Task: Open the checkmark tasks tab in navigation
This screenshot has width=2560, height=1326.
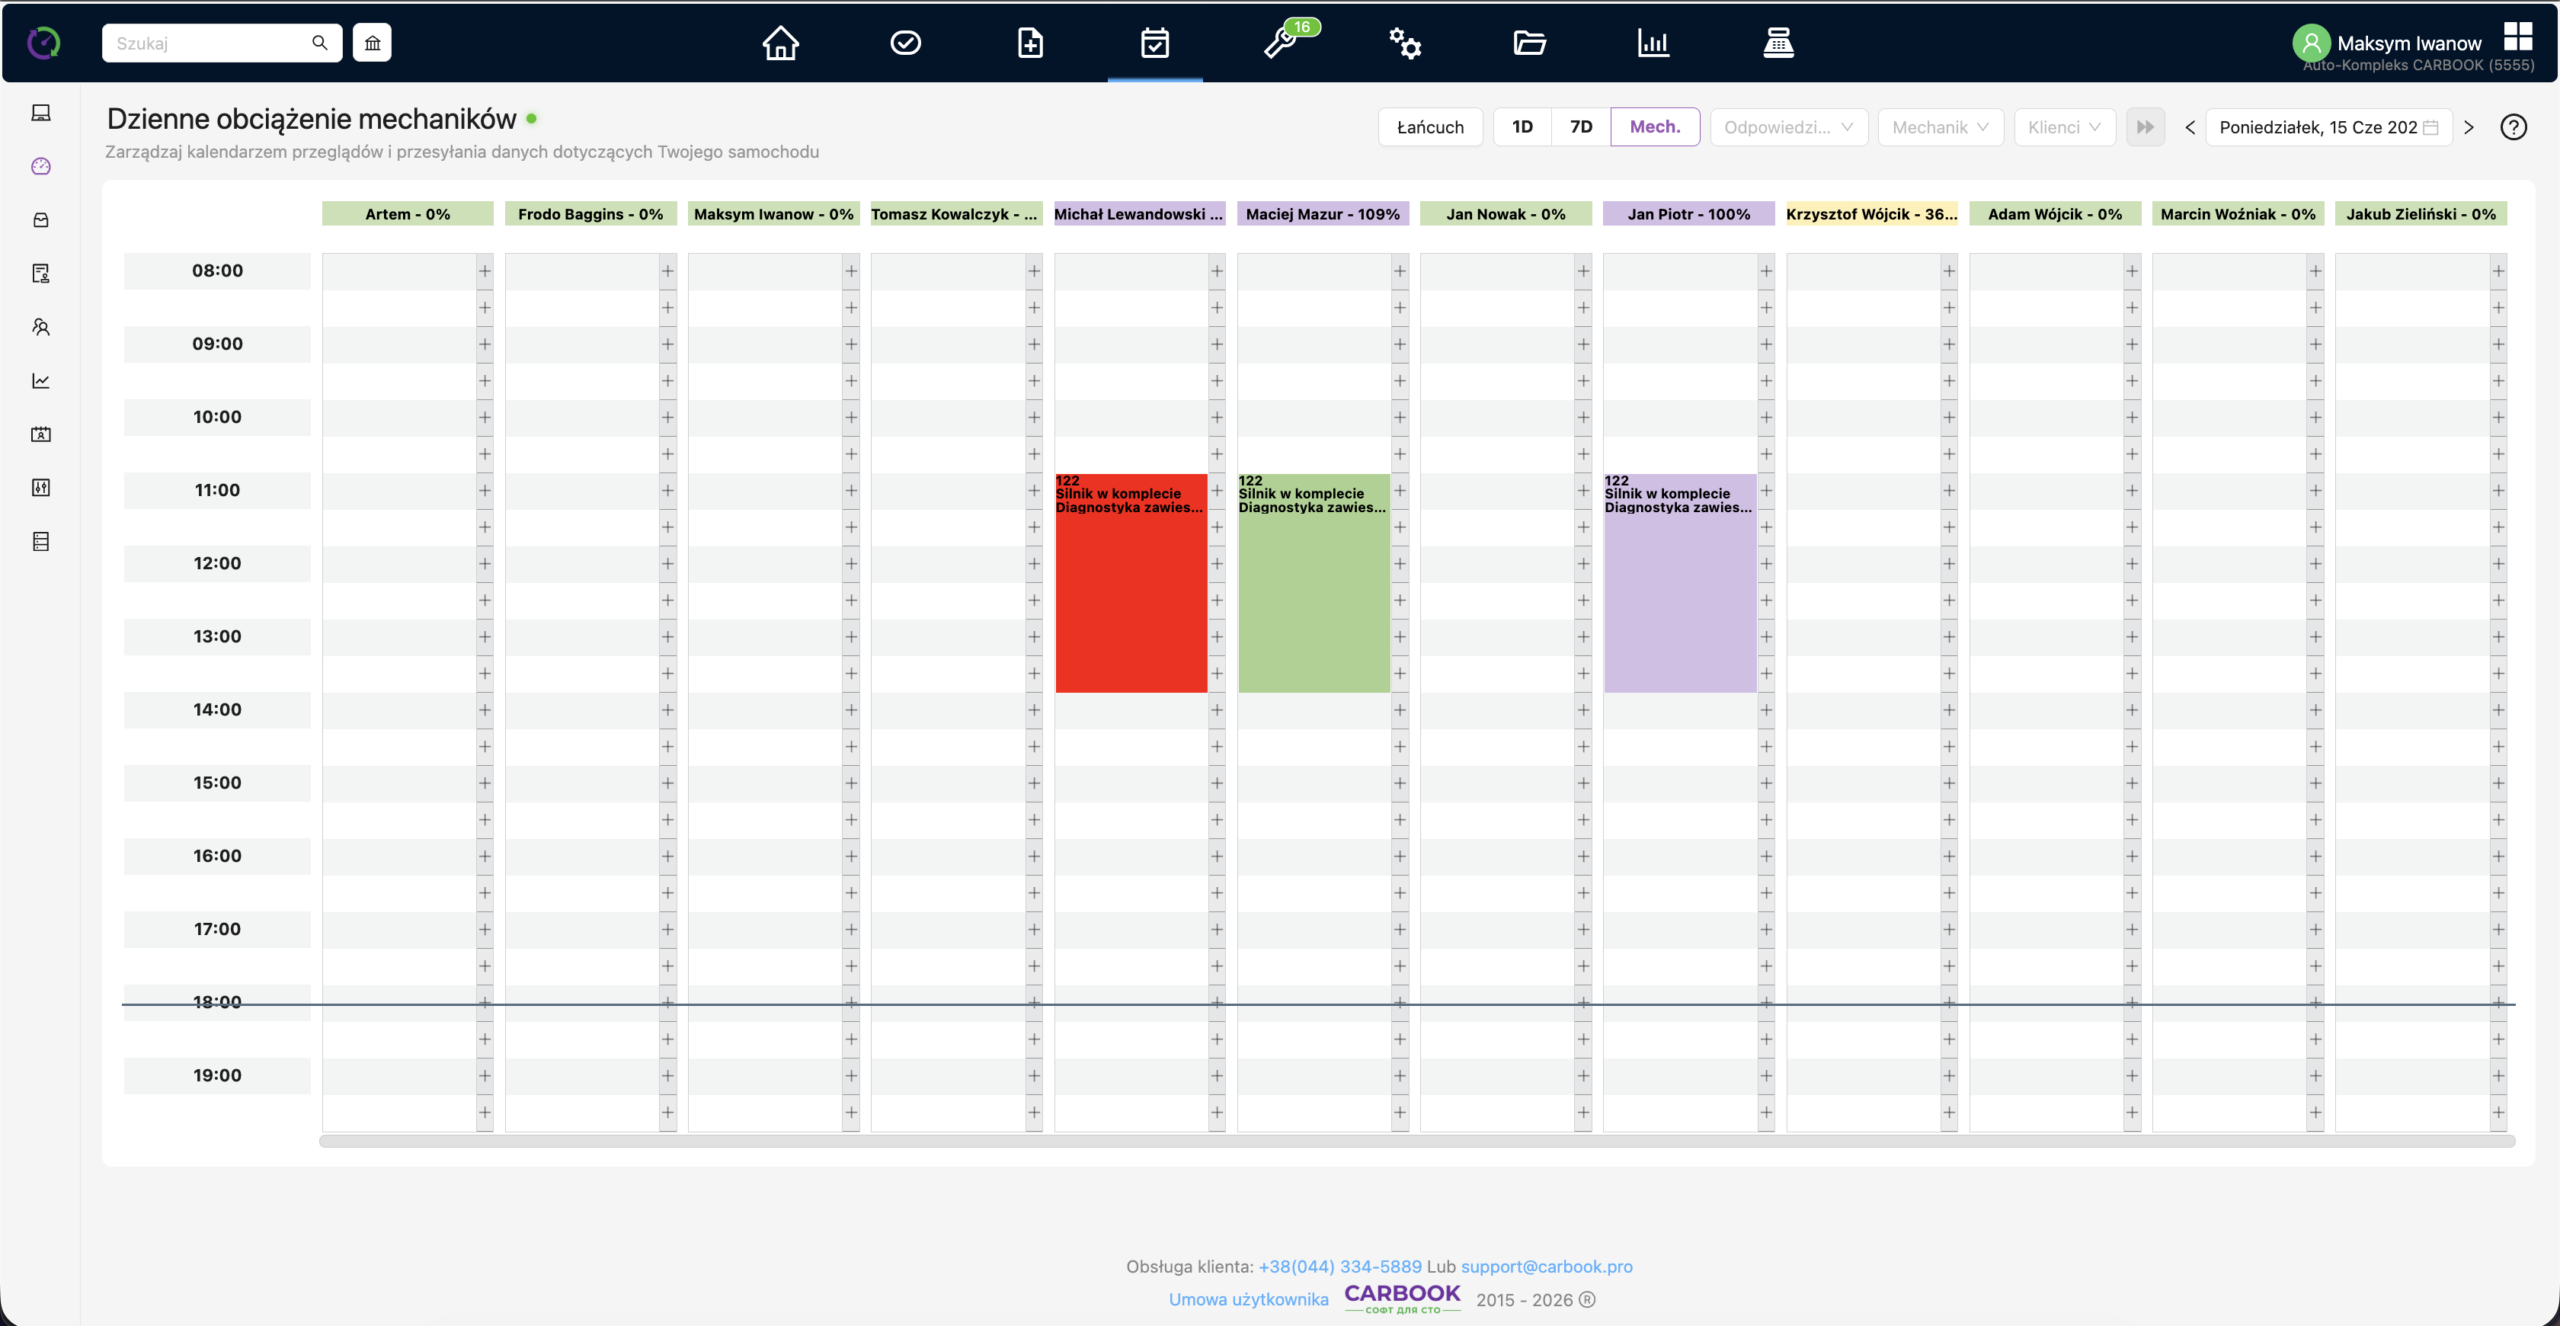Action: pyautogui.click(x=905, y=43)
